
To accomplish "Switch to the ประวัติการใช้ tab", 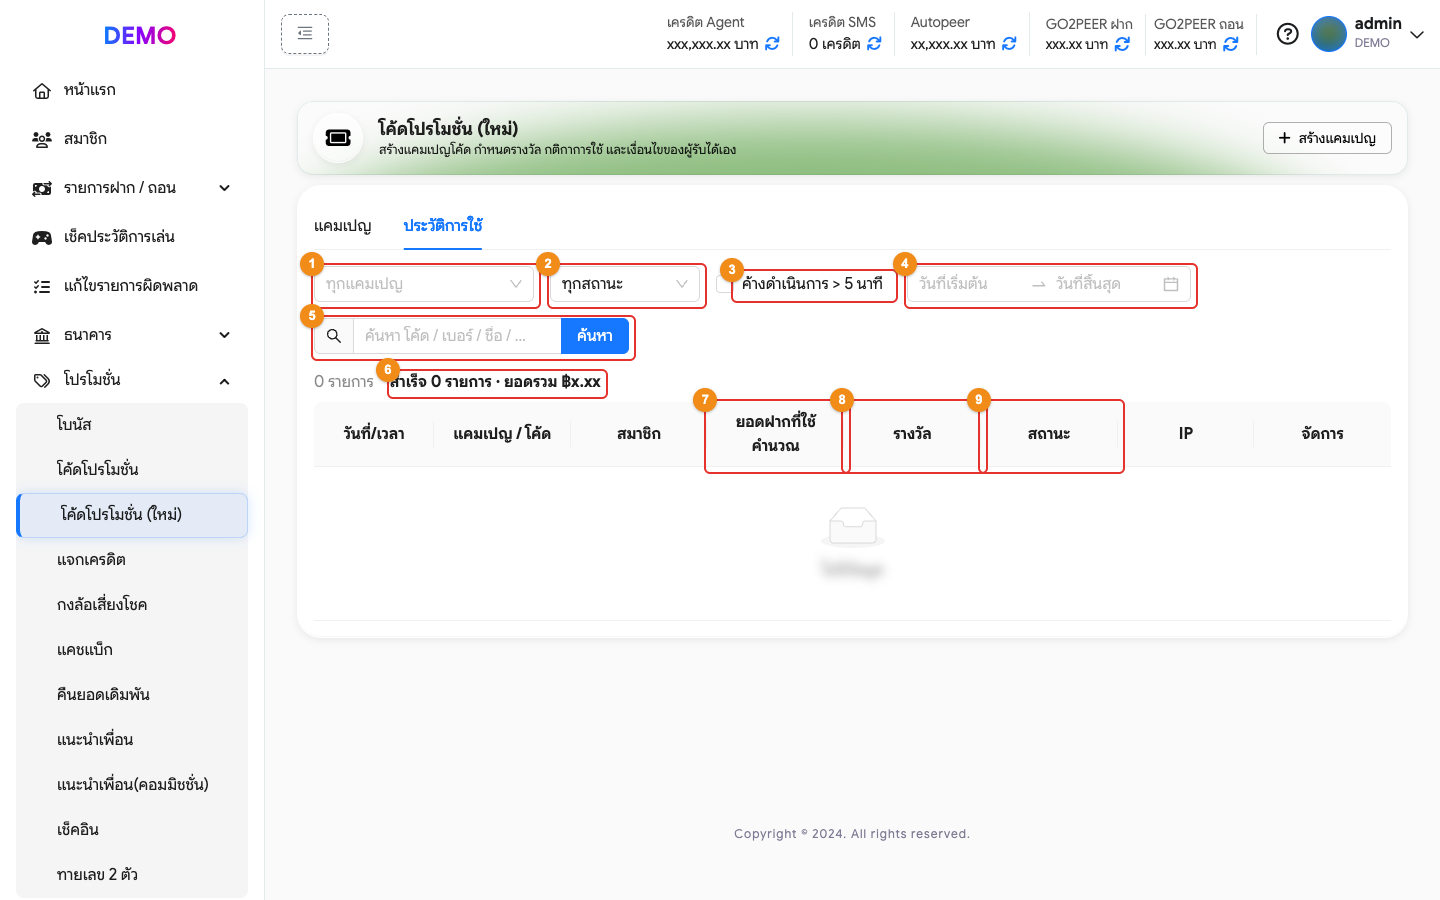I will 443,226.
